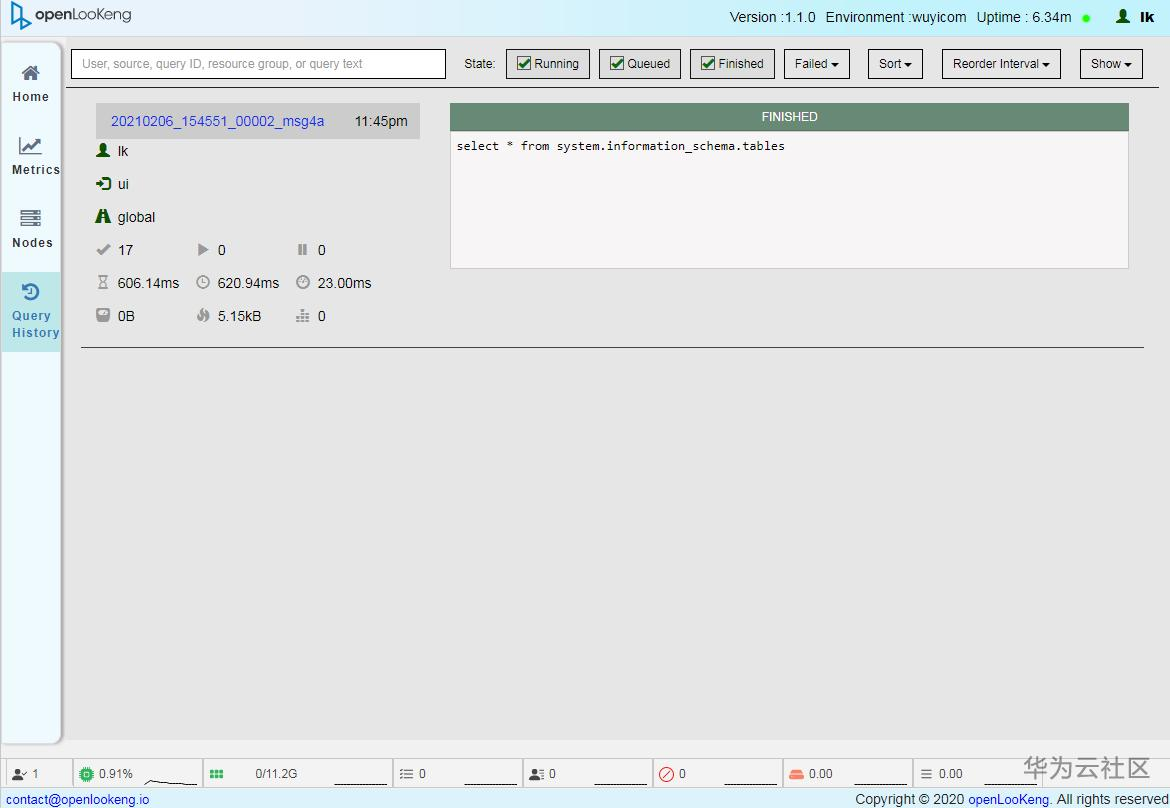Screen dimensions: 1170x808
Task: Click the memory icon beside 0B
Action: point(103,315)
